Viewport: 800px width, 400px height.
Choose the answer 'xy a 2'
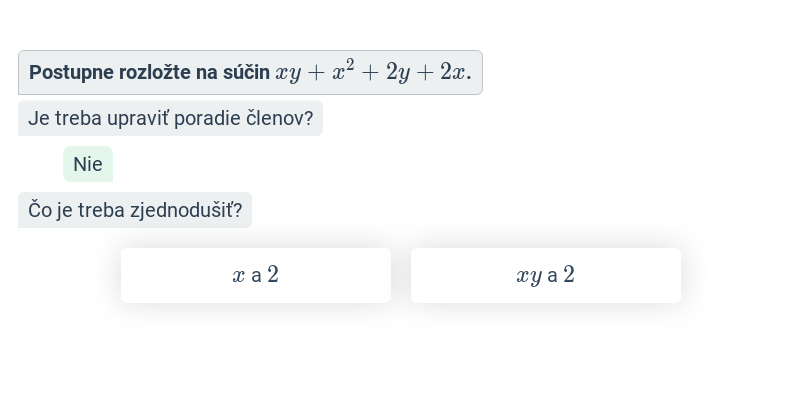[546, 276]
